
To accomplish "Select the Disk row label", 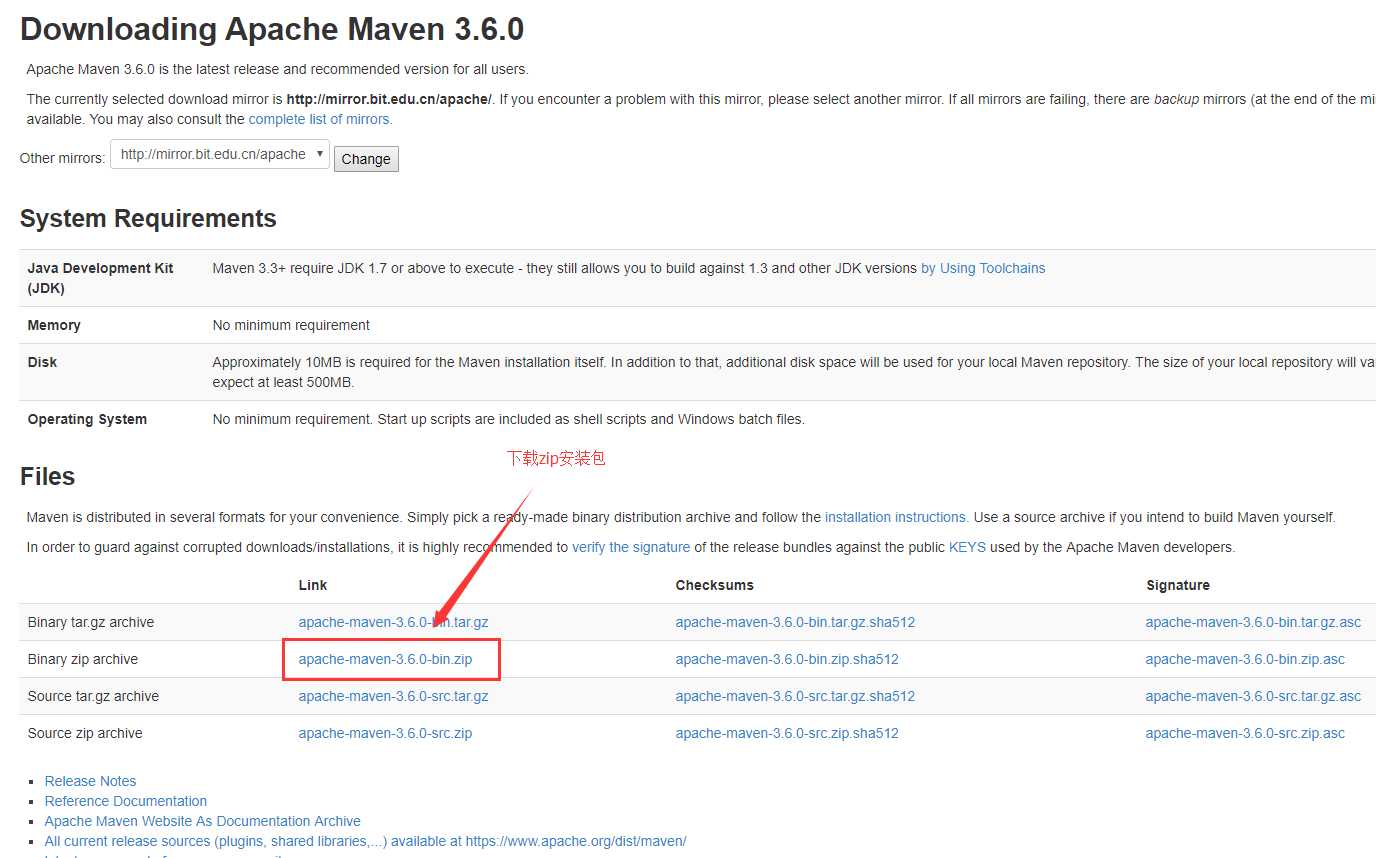I will pos(42,362).
